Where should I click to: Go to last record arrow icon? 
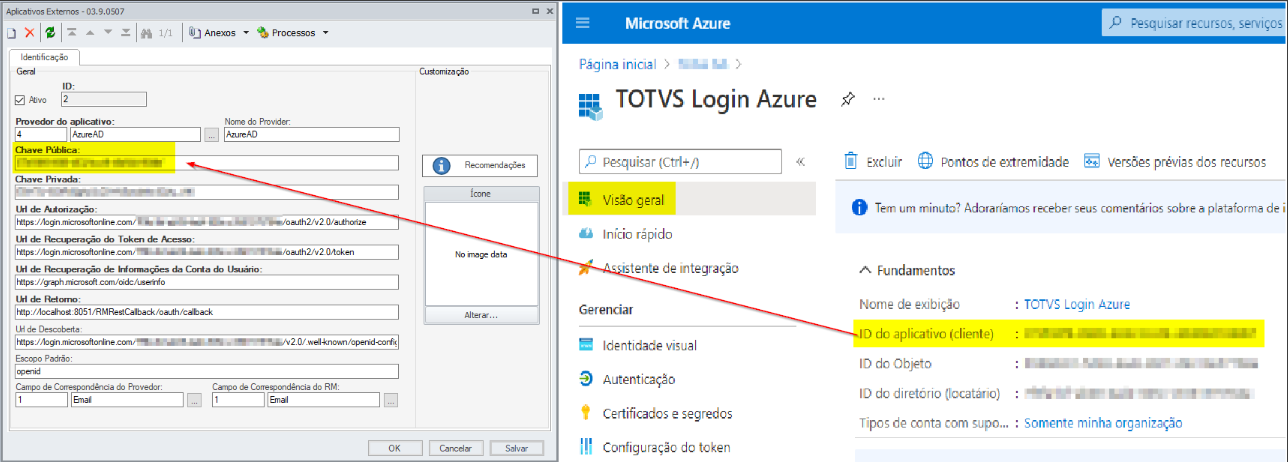(x=126, y=32)
